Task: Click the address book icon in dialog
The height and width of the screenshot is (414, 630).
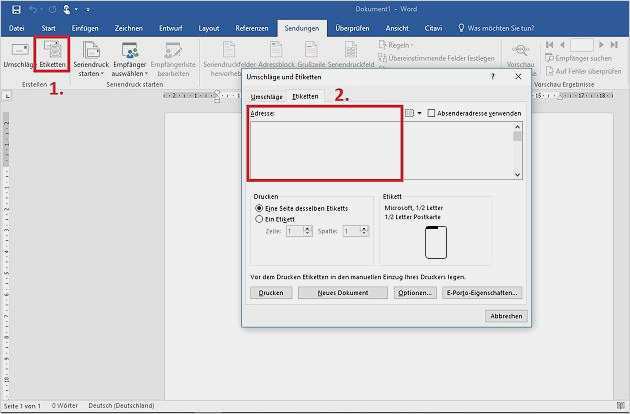Action: pyautogui.click(x=409, y=114)
